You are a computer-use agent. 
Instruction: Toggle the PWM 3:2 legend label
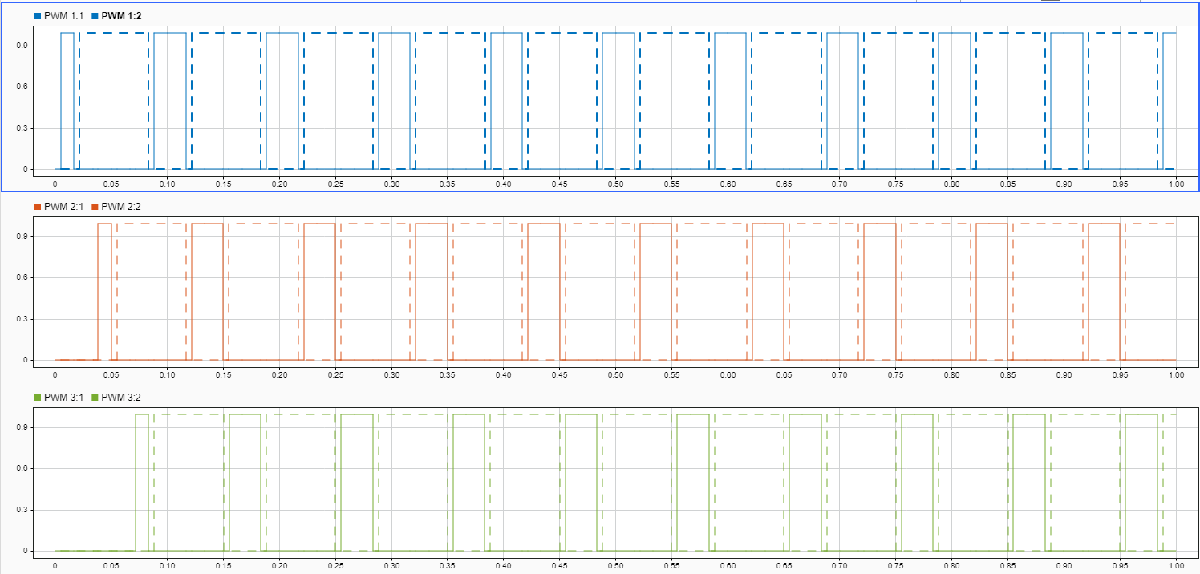coord(122,397)
